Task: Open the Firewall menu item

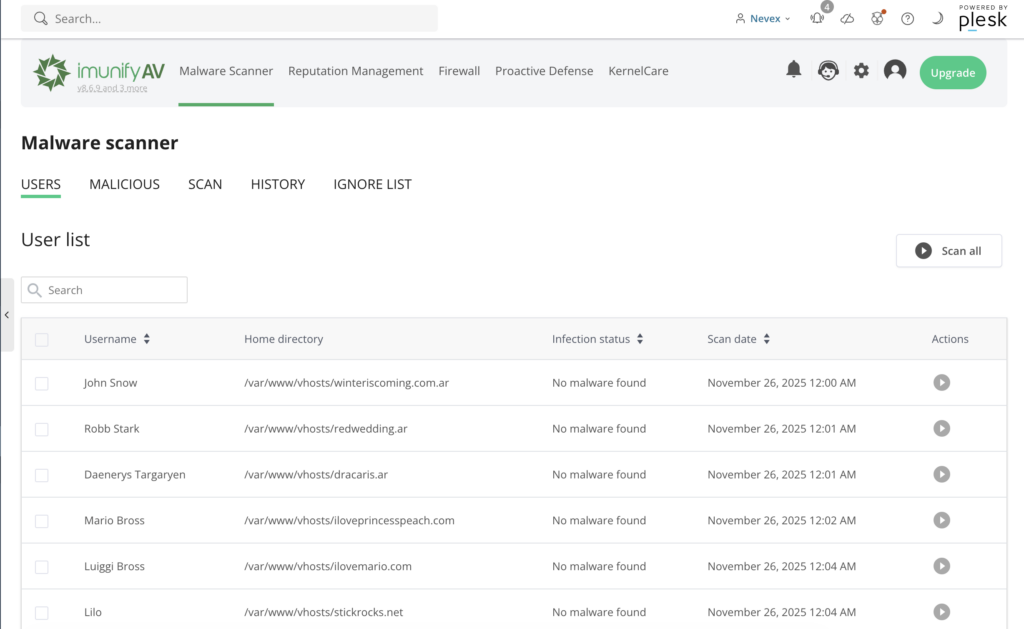Action: tap(459, 71)
